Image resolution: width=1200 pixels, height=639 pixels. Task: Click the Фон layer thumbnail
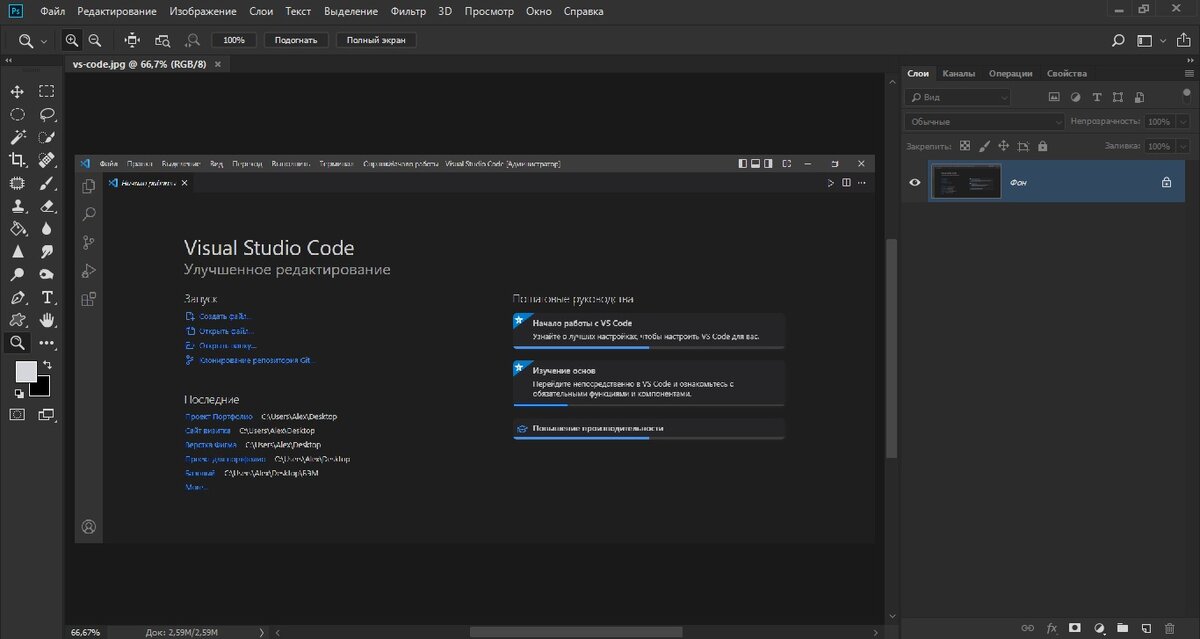966,182
